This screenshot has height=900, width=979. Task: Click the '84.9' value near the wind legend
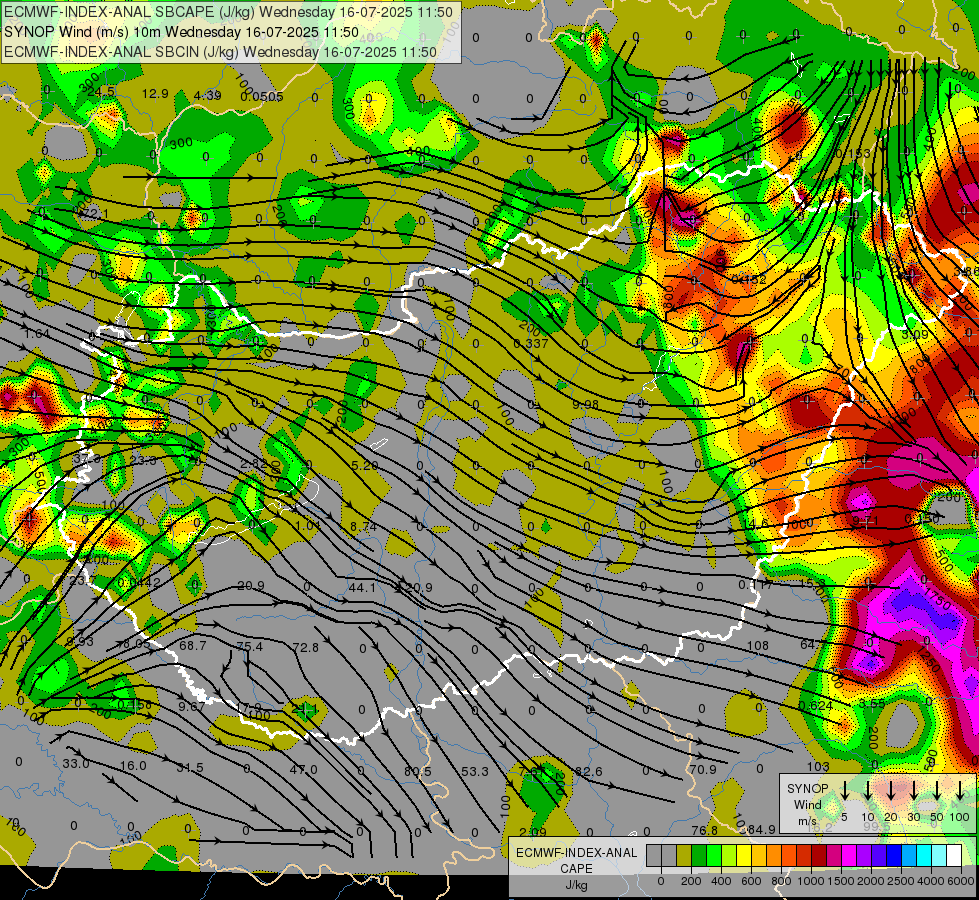tap(762, 829)
